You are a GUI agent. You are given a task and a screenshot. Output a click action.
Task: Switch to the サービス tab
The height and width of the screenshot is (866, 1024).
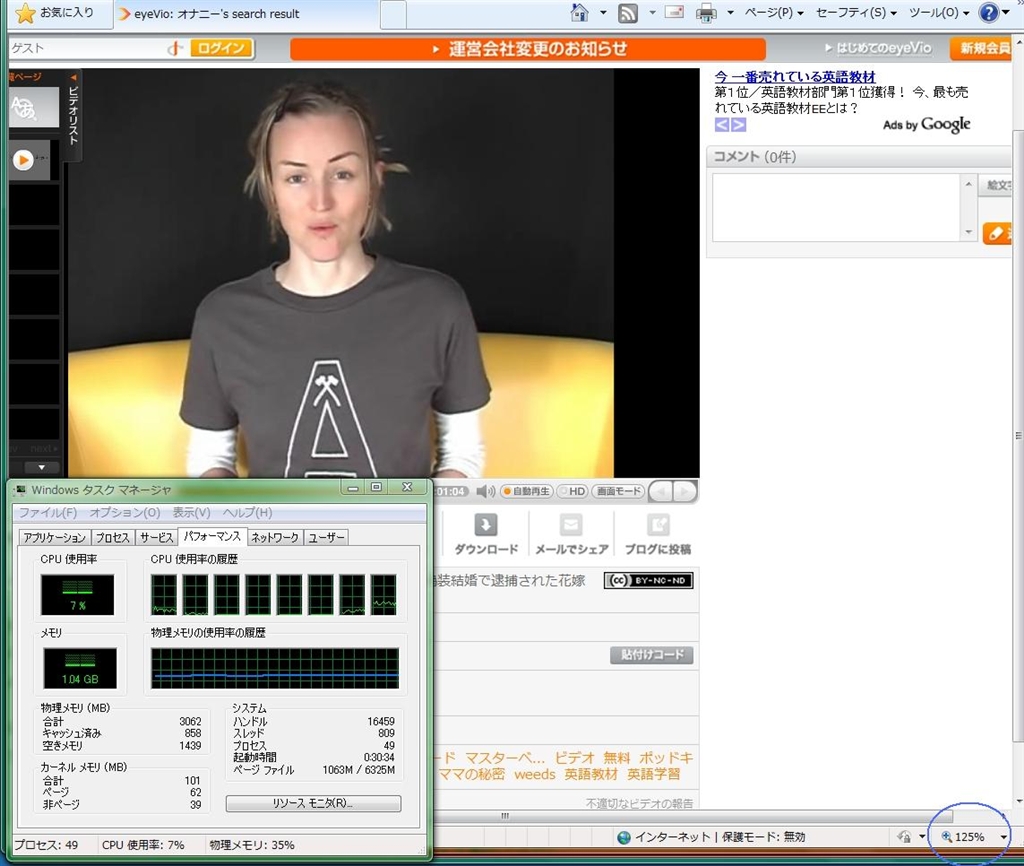point(157,537)
